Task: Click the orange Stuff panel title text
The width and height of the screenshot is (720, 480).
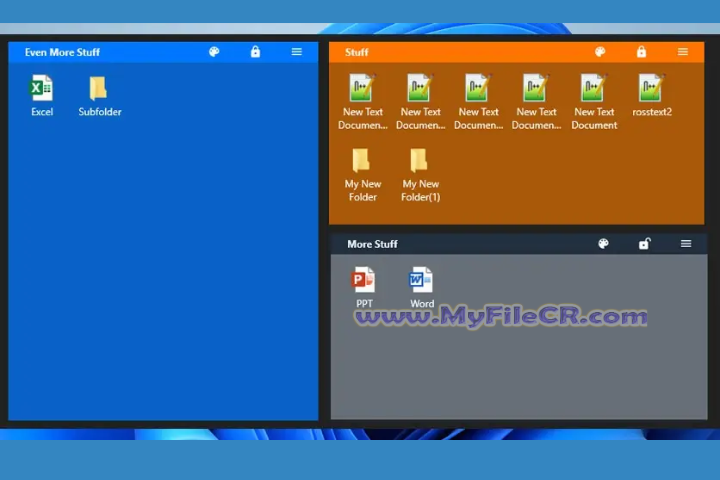Action: click(357, 52)
